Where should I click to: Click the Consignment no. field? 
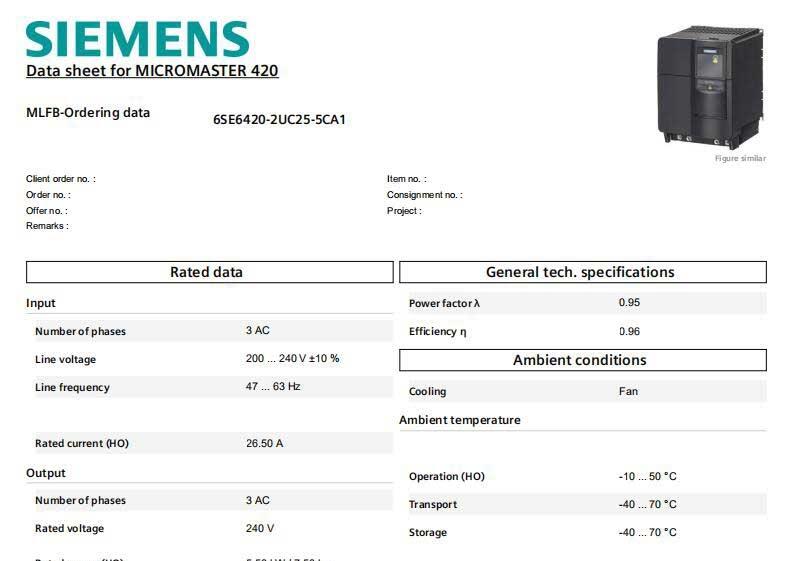424,195
